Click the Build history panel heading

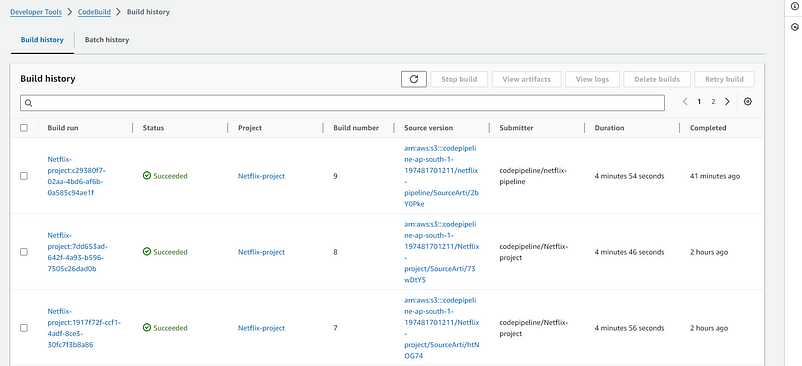click(48, 79)
